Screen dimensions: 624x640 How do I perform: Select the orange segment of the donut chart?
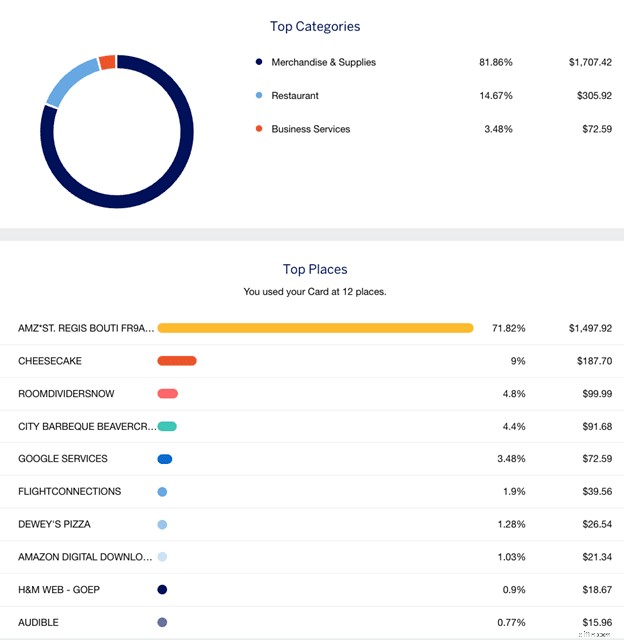click(x=107, y=62)
